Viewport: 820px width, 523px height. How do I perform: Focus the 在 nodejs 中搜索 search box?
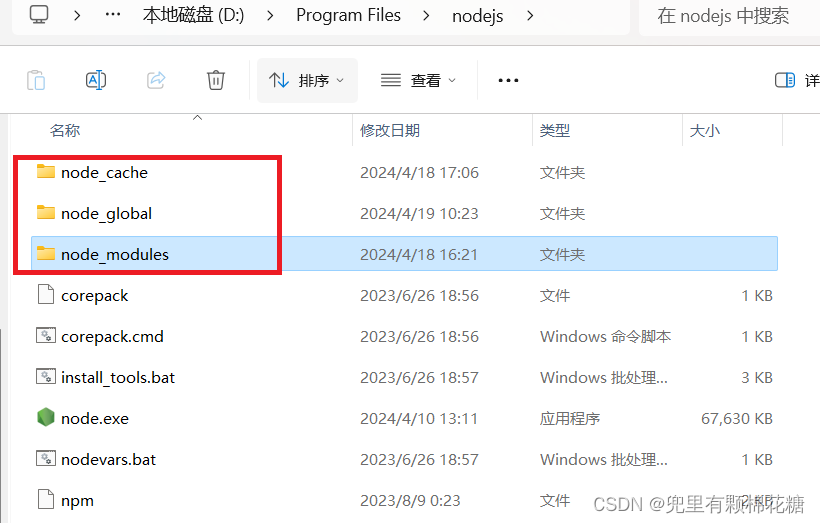tap(730, 16)
